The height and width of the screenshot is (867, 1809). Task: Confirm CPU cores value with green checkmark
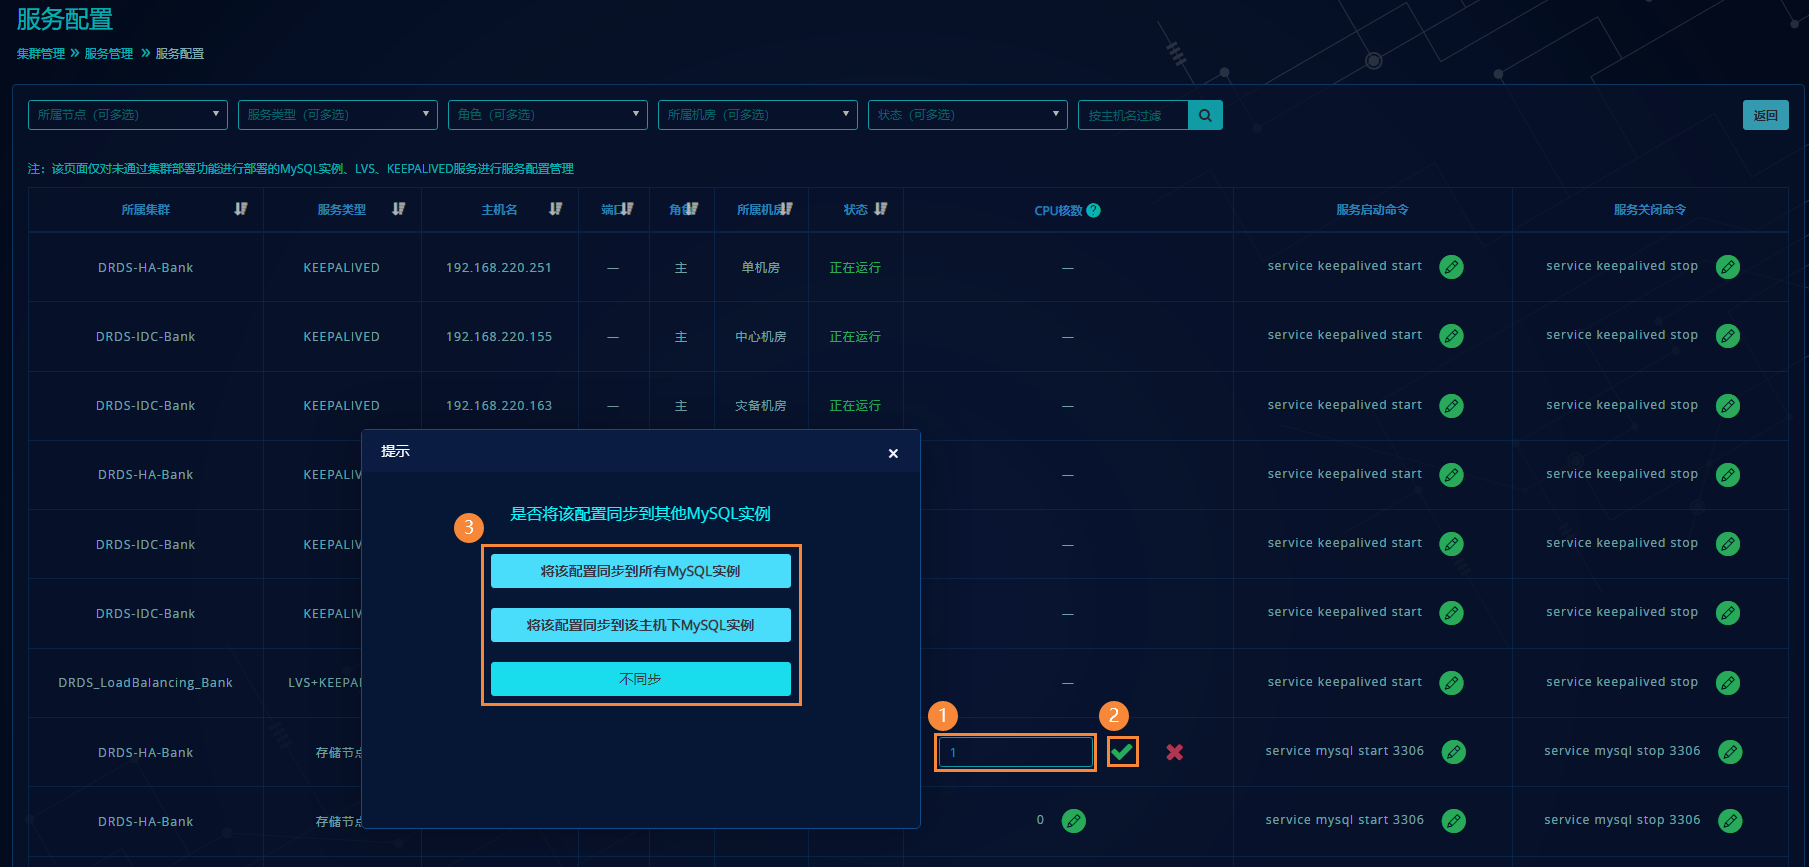(1122, 751)
